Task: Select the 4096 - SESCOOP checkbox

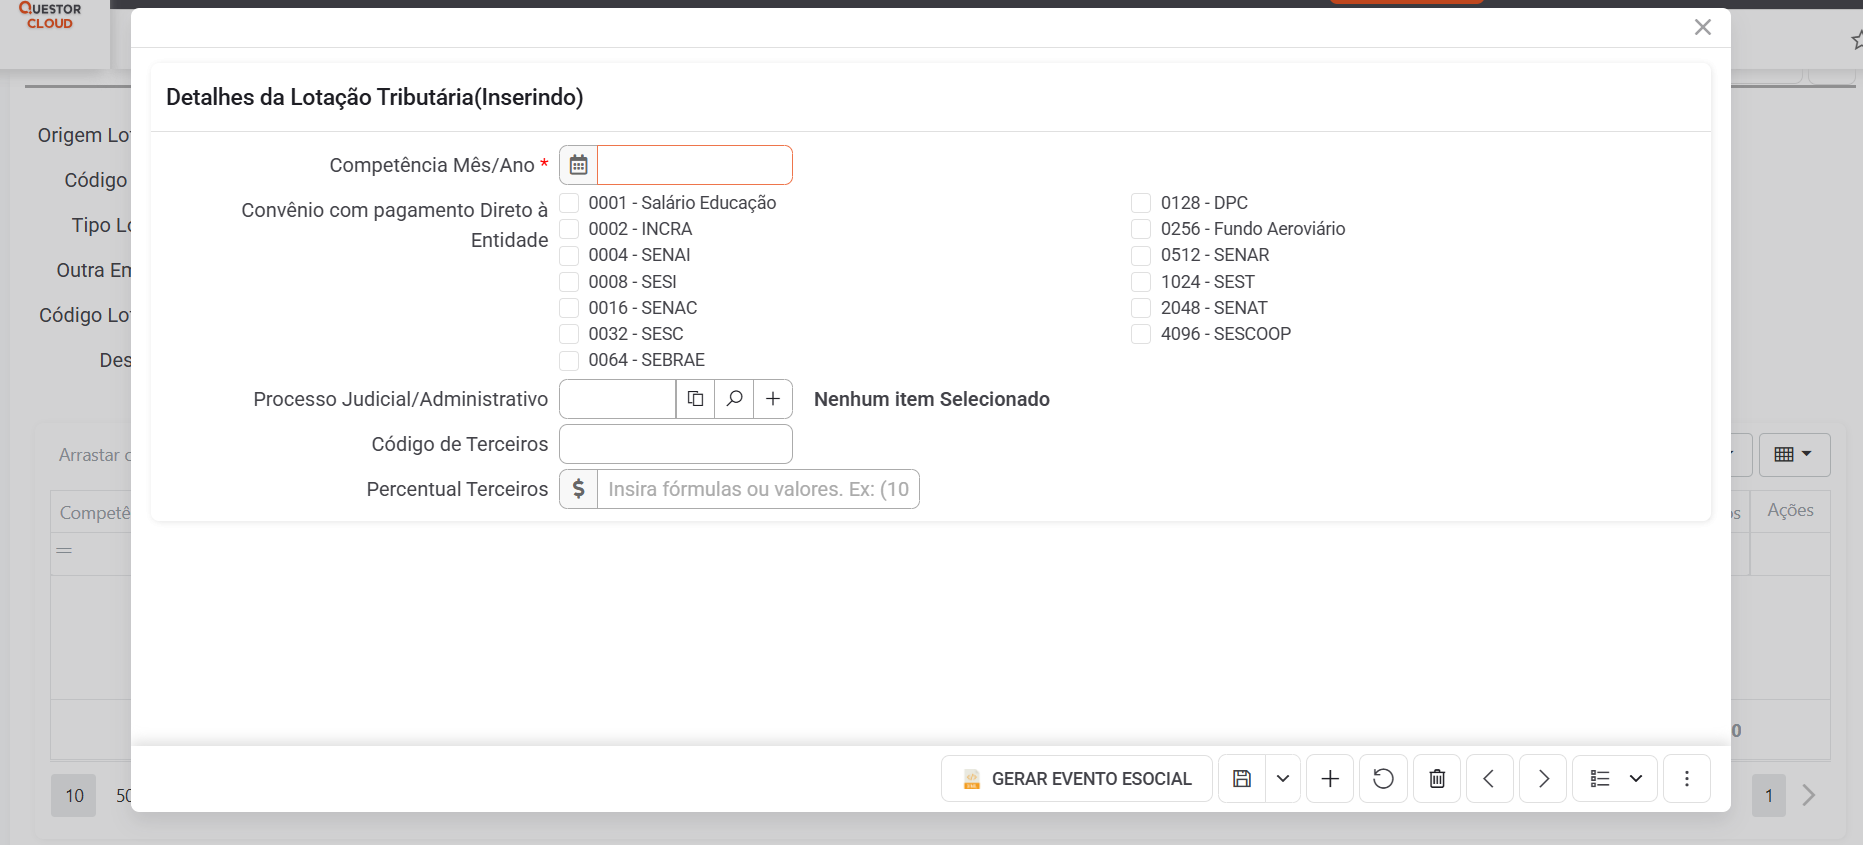Action: (1141, 334)
